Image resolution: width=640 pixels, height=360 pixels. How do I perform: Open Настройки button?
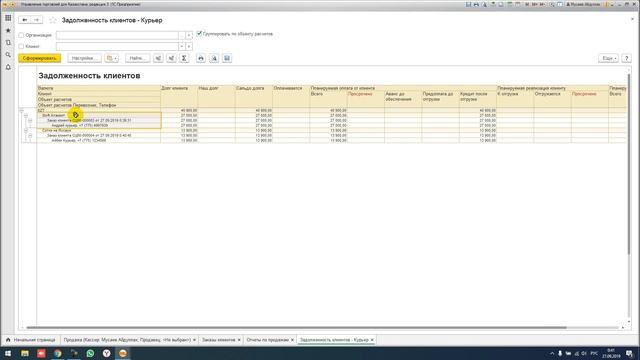point(84,58)
